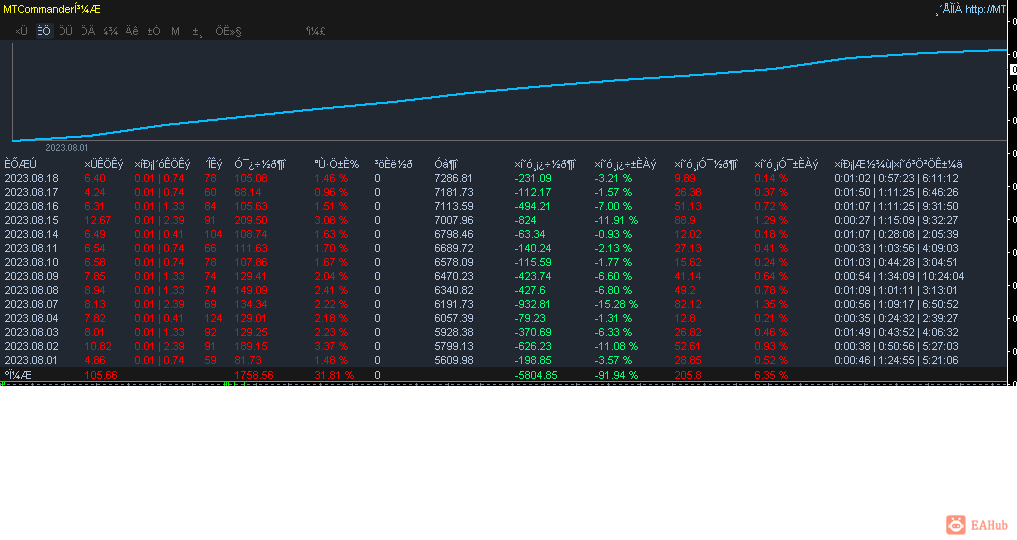This screenshot has height=540, width=1017.
Task: Click the -11.91 % cell
Action: [616, 220]
